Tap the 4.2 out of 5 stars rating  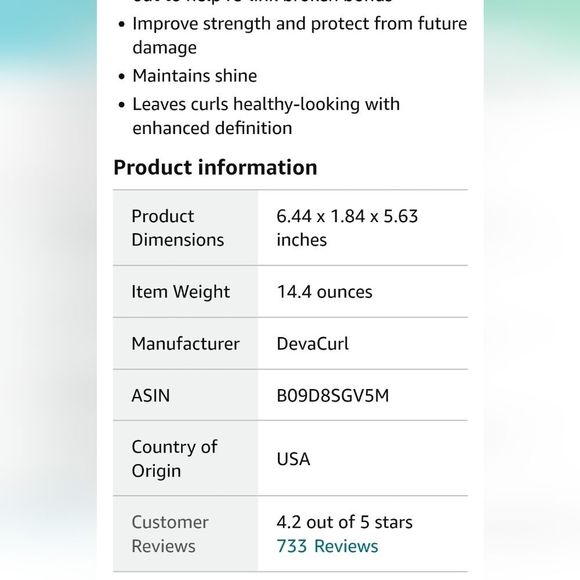(x=344, y=522)
